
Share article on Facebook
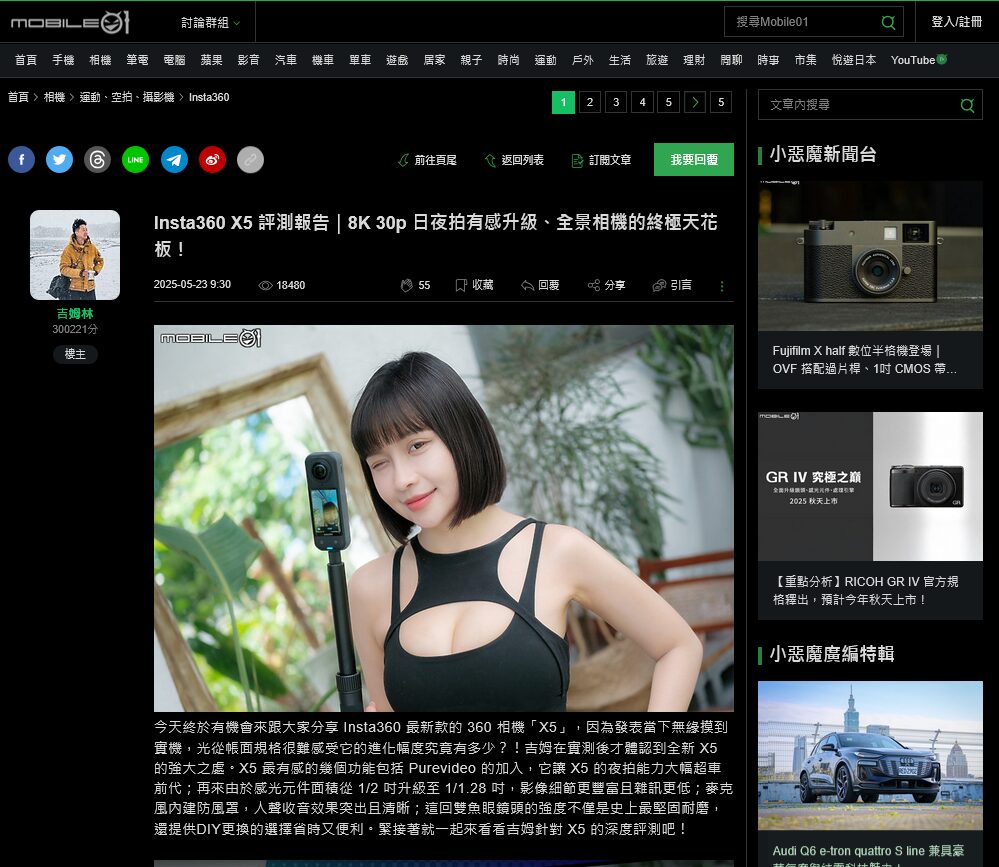(x=22, y=159)
